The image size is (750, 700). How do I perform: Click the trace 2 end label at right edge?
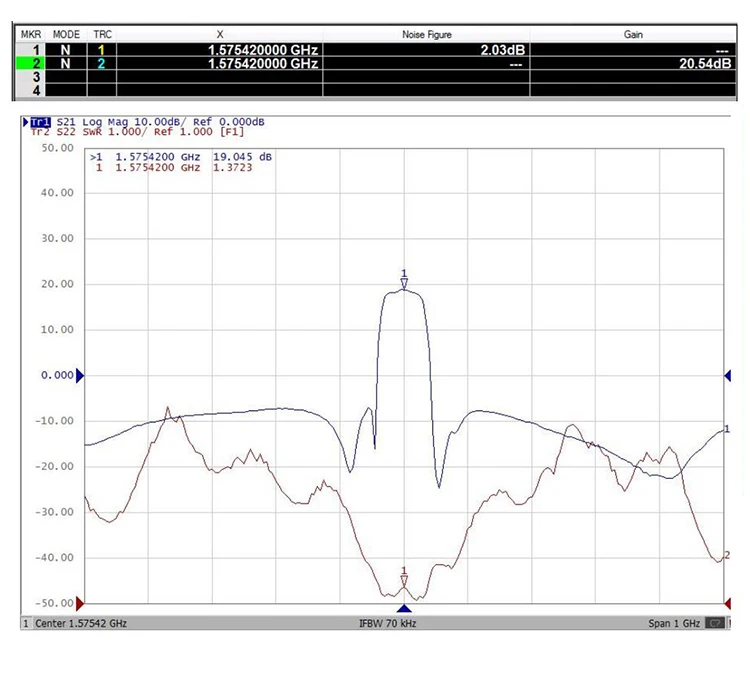click(x=727, y=555)
